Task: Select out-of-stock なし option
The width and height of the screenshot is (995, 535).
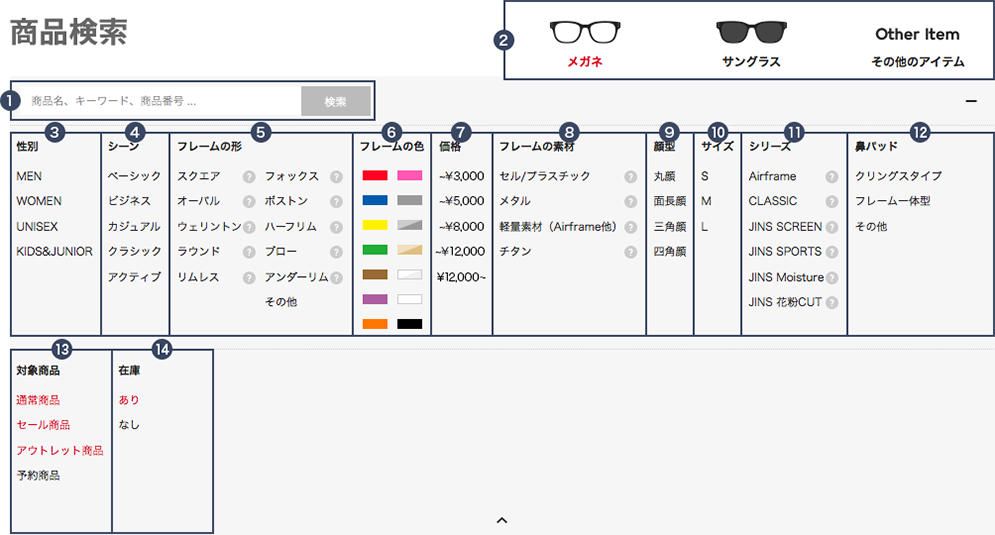Action: (x=129, y=425)
